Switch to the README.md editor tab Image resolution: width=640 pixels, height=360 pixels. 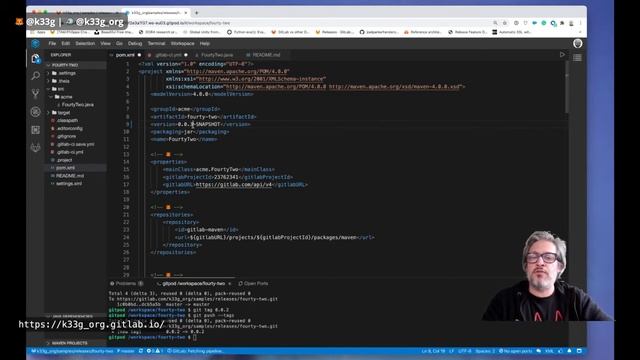(x=266, y=55)
